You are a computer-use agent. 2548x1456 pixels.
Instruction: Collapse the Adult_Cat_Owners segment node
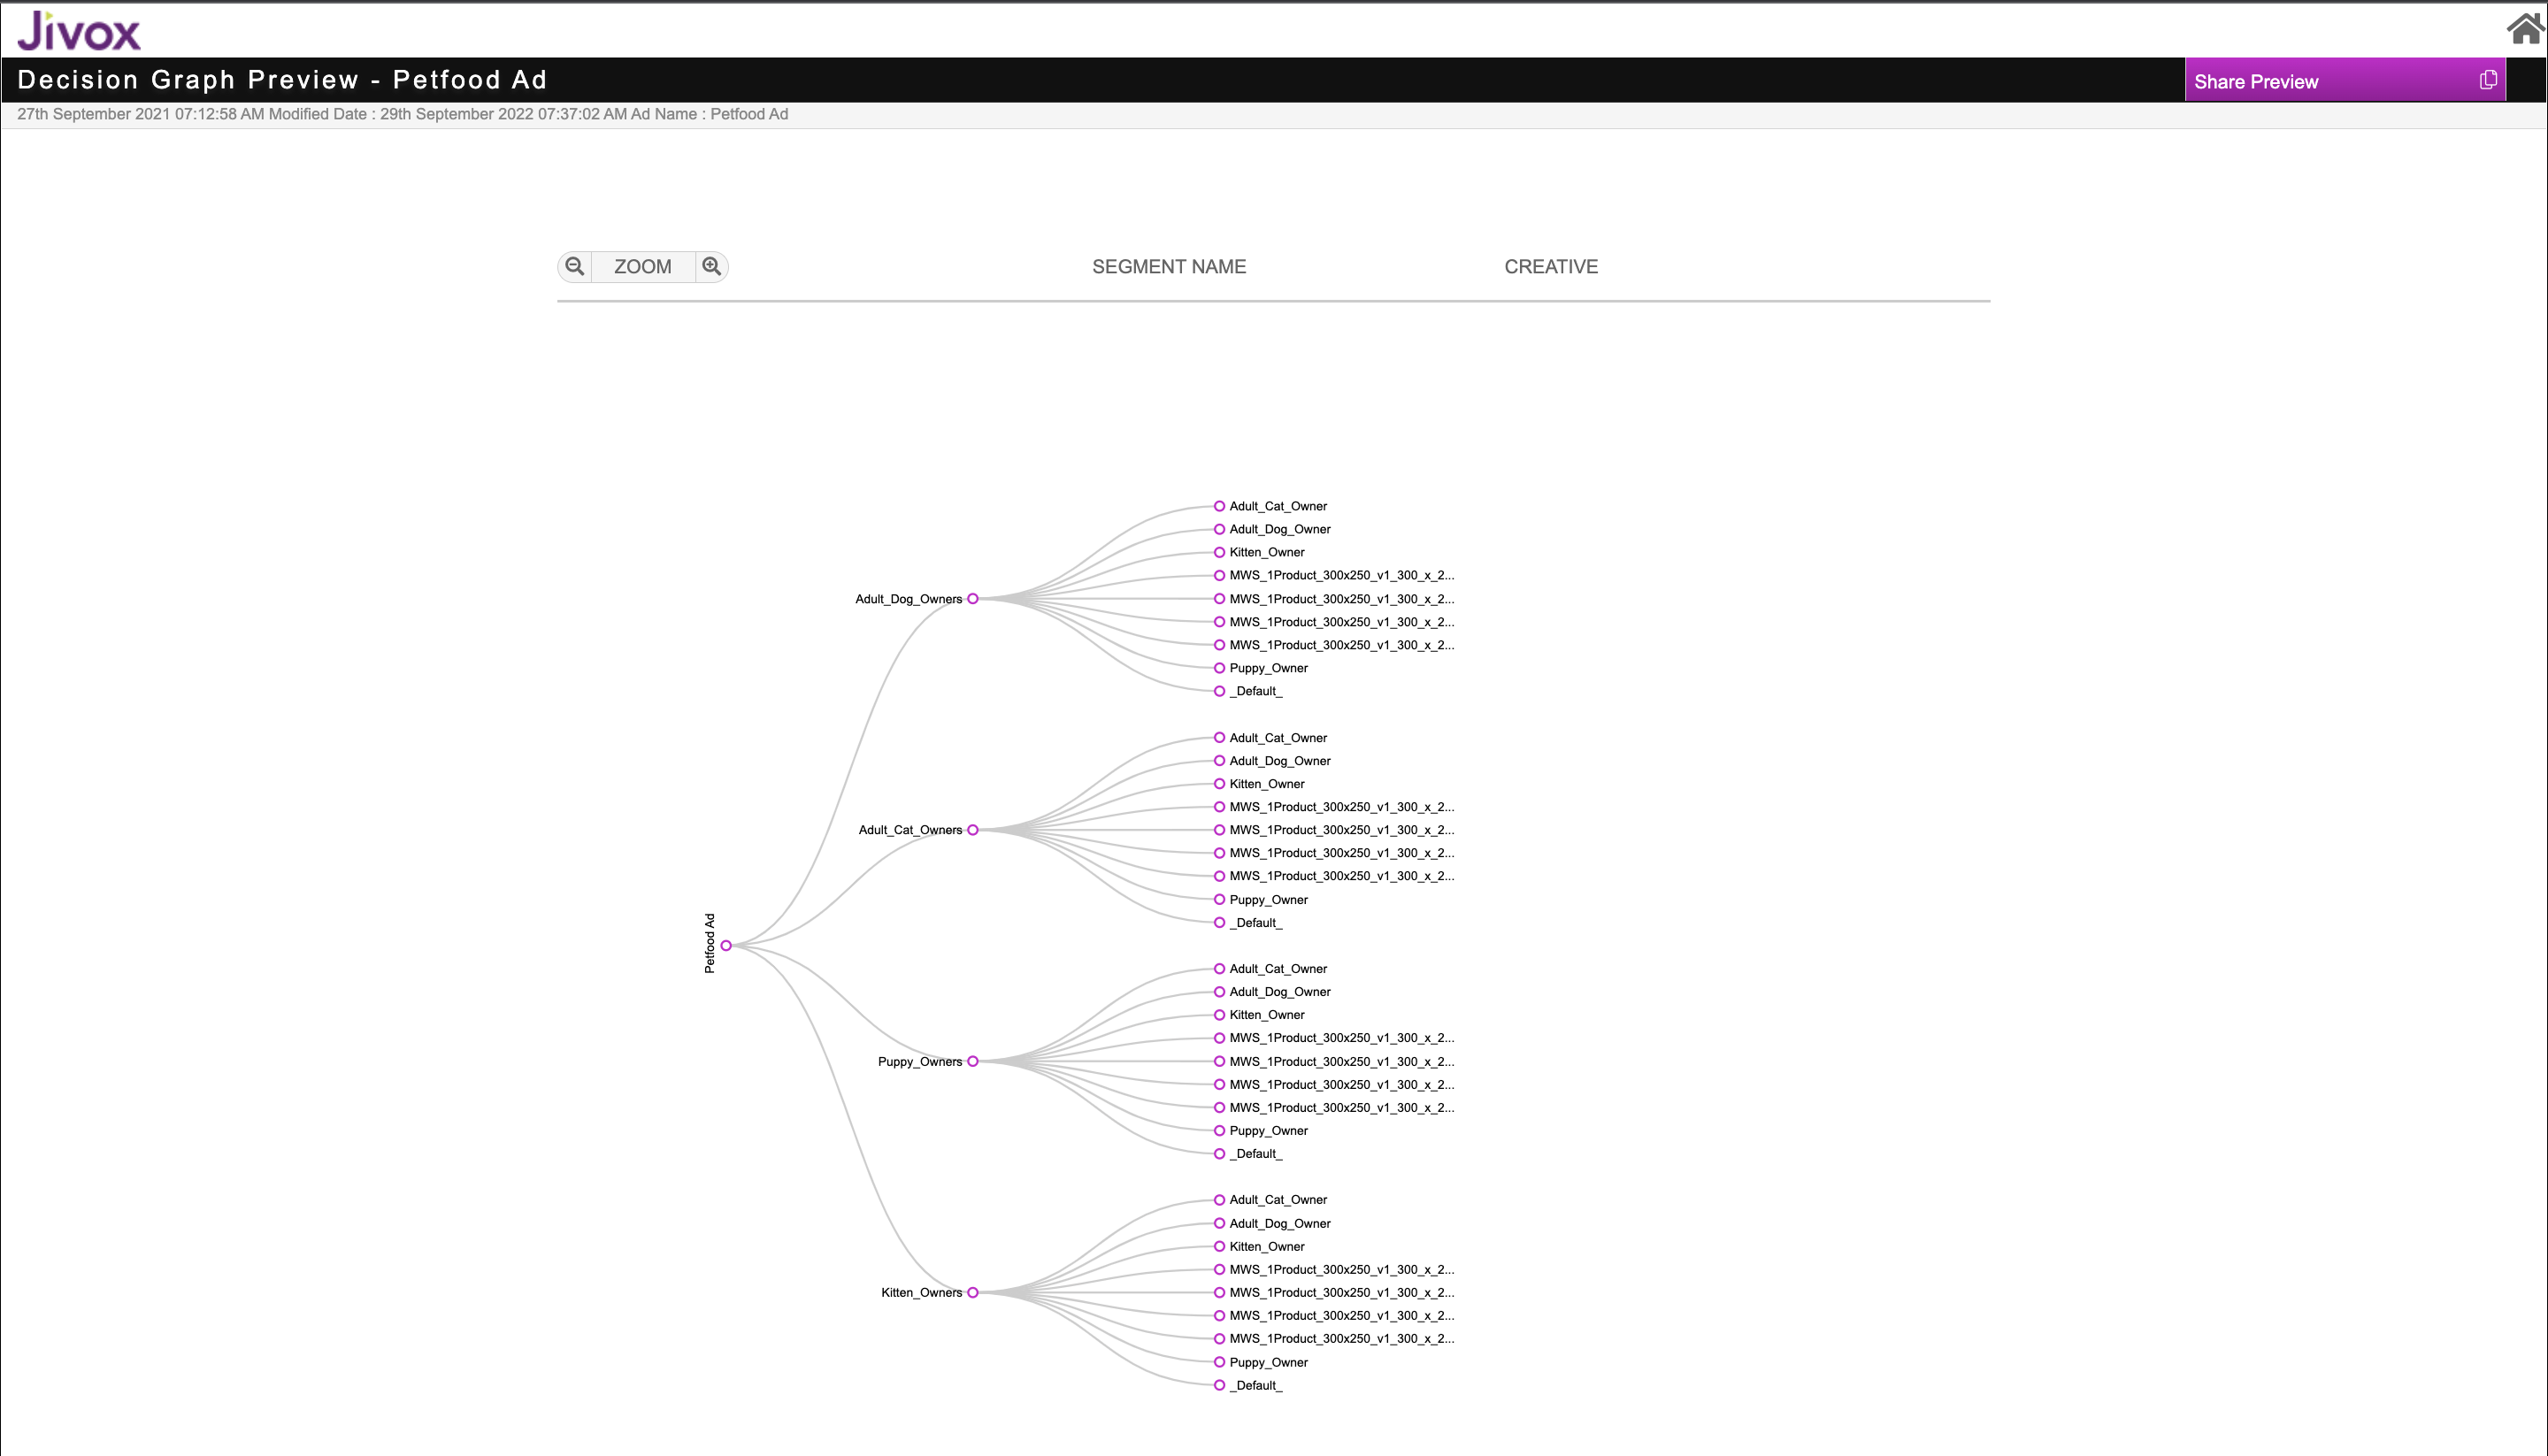(972, 830)
